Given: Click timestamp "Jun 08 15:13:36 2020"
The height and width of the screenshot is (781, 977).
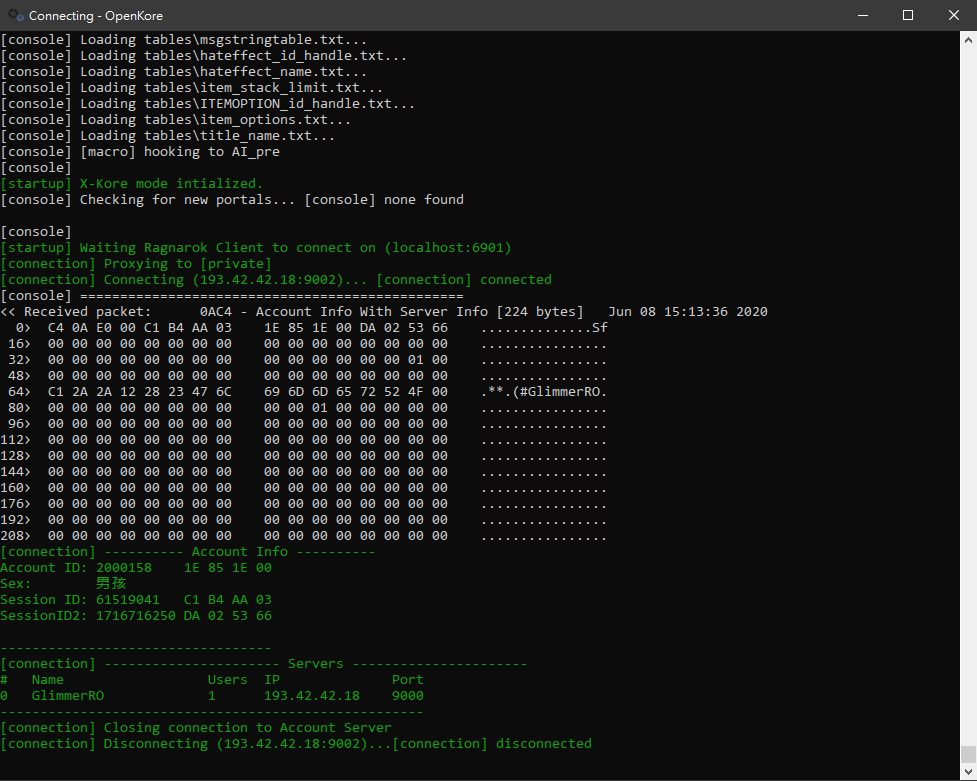Looking at the screenshot, I should click(688, 312).
